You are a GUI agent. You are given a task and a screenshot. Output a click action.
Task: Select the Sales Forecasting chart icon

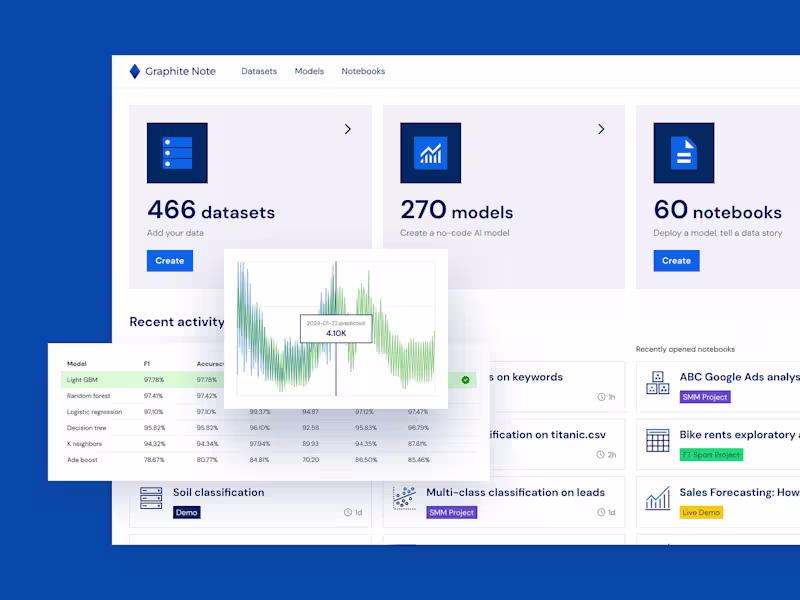click(x=658, y=499)
